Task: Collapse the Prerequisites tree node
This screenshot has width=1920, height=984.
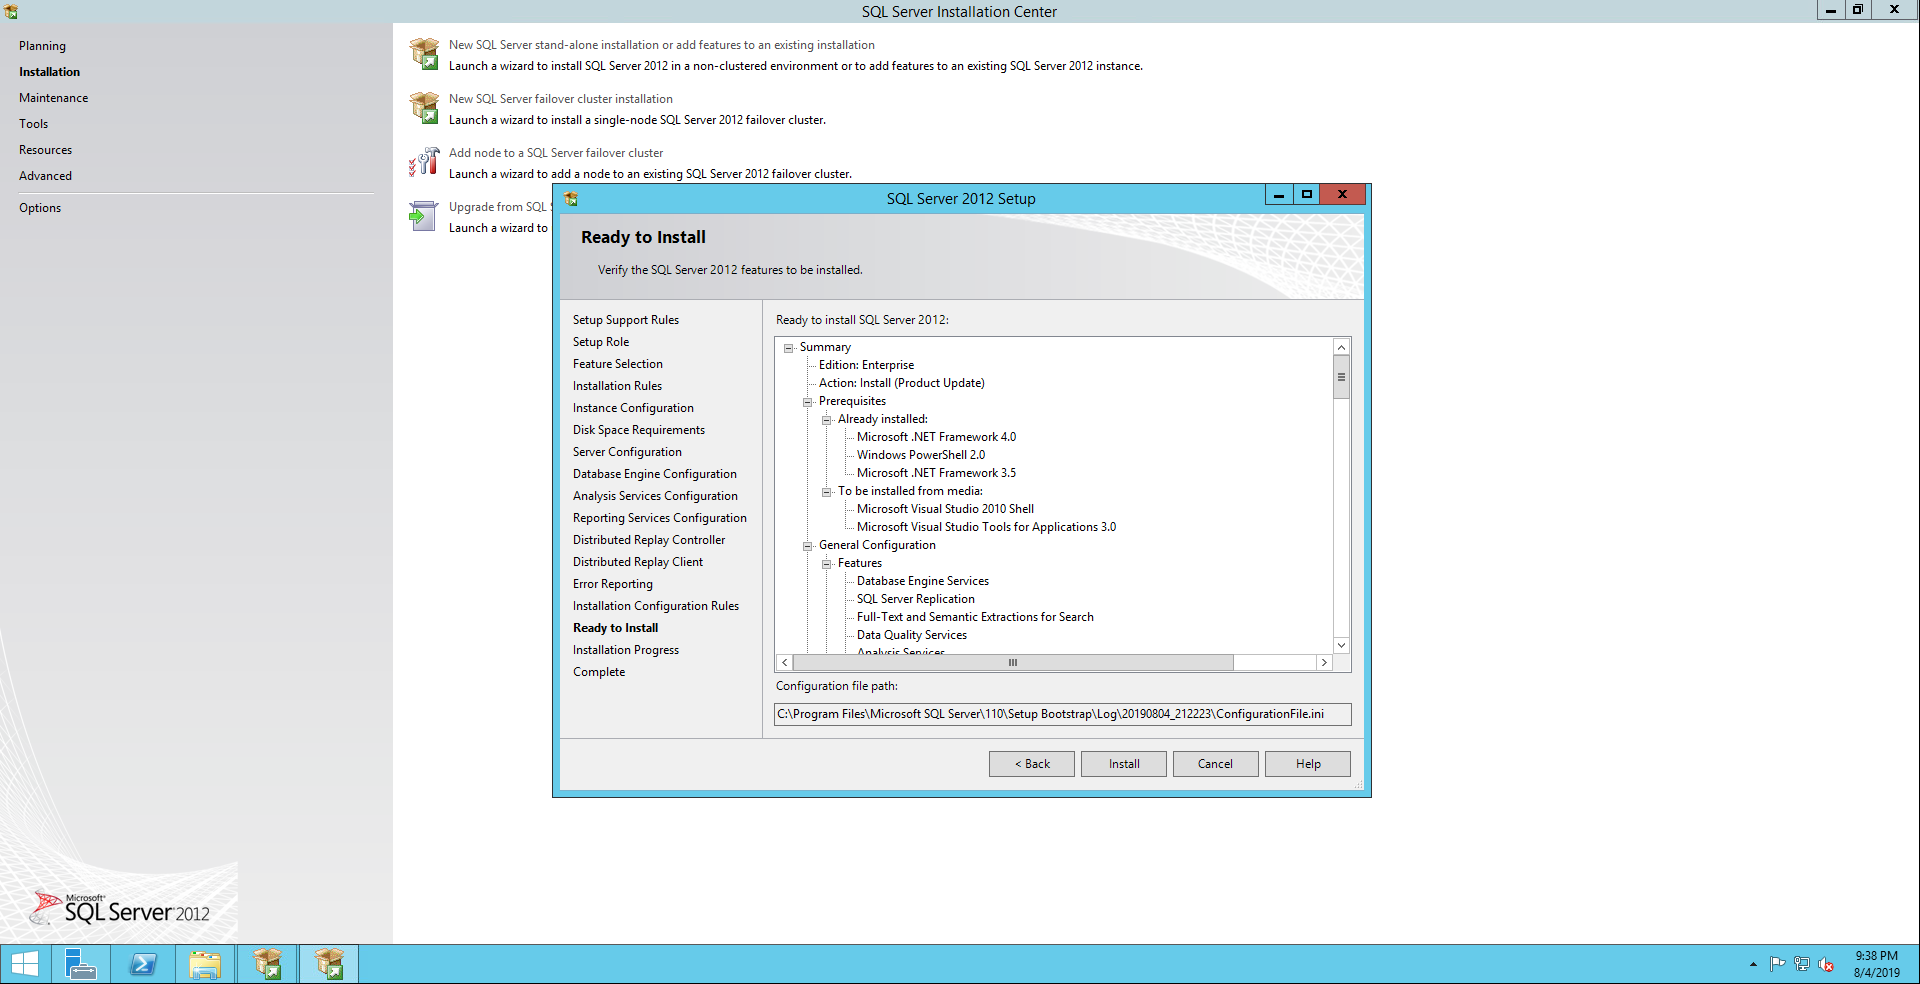Action: point(808,402)
